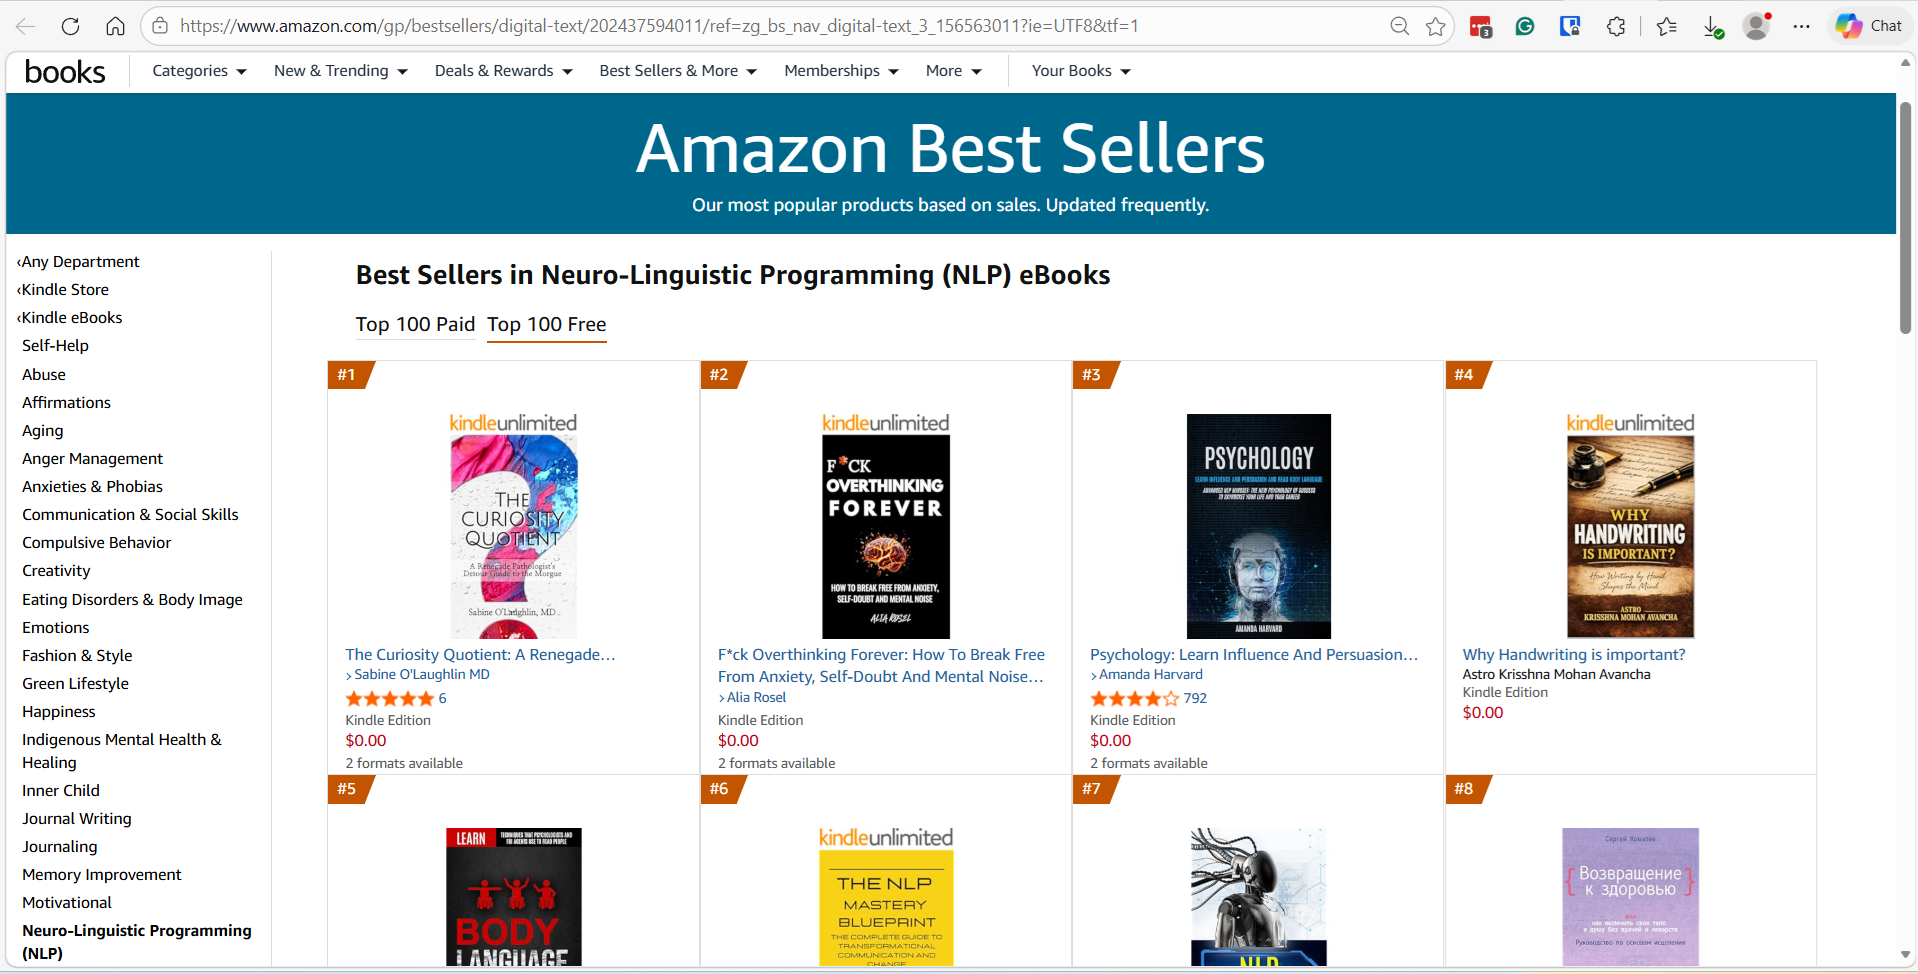This screenshot has height=974, width=1918.
Task: Open the Your Books dropdown
Action: 1080,71
